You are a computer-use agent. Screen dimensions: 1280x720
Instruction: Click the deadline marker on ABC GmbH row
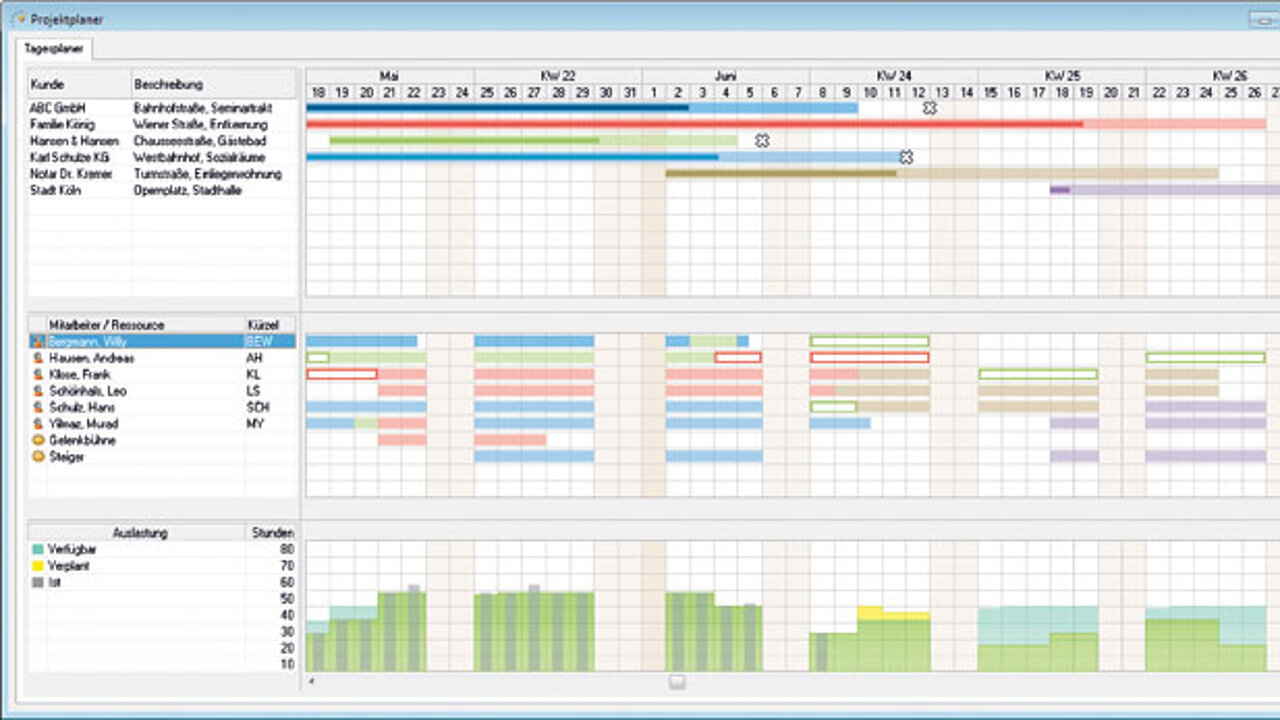pos(930,108)
